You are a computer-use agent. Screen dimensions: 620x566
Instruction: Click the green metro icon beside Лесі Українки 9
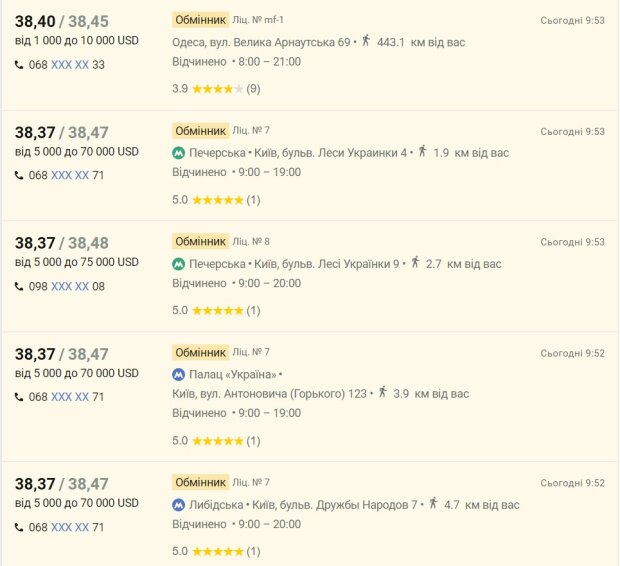[178, 264]
